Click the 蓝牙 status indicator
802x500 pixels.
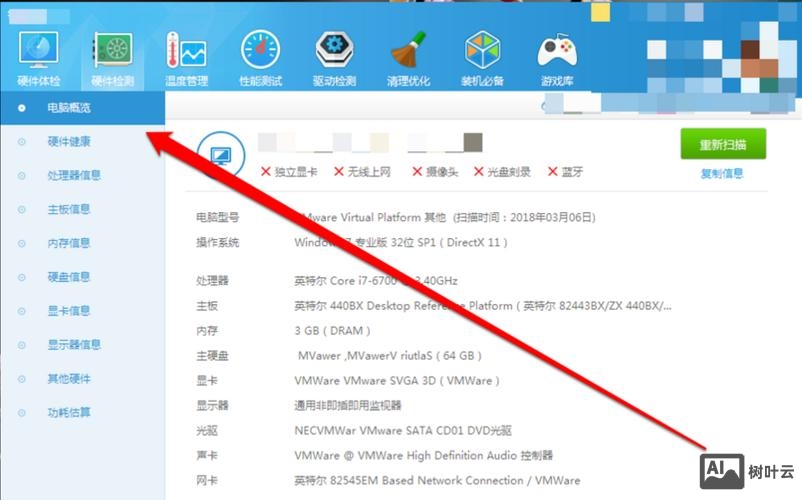pos(565,172)
